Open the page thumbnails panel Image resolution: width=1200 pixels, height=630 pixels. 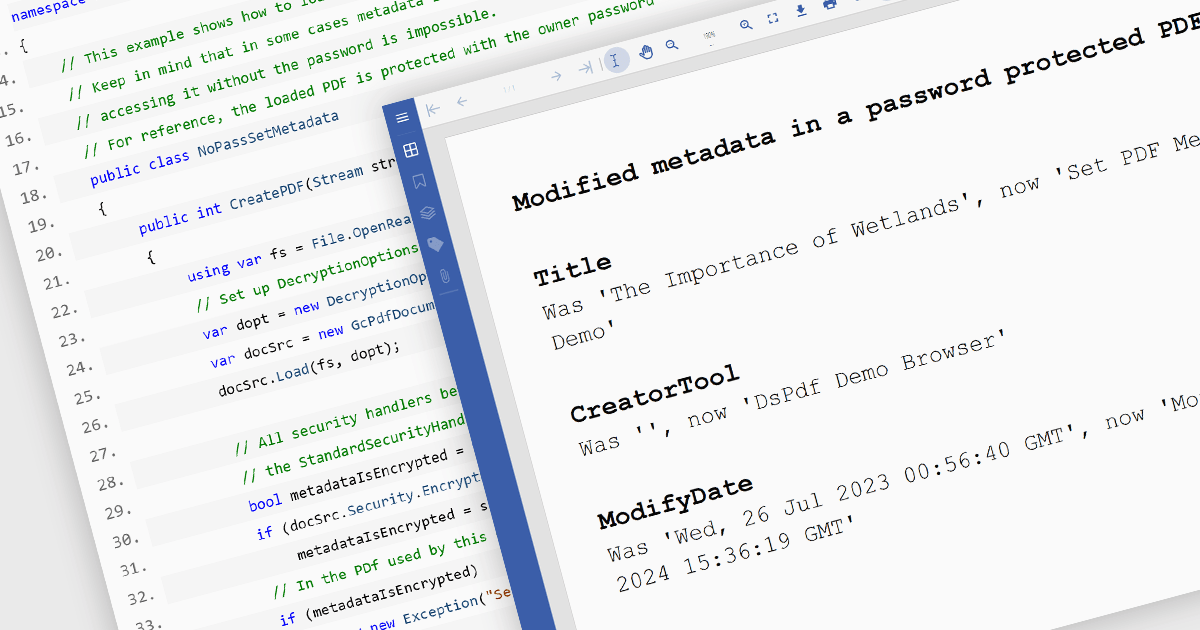pos(409,150)
